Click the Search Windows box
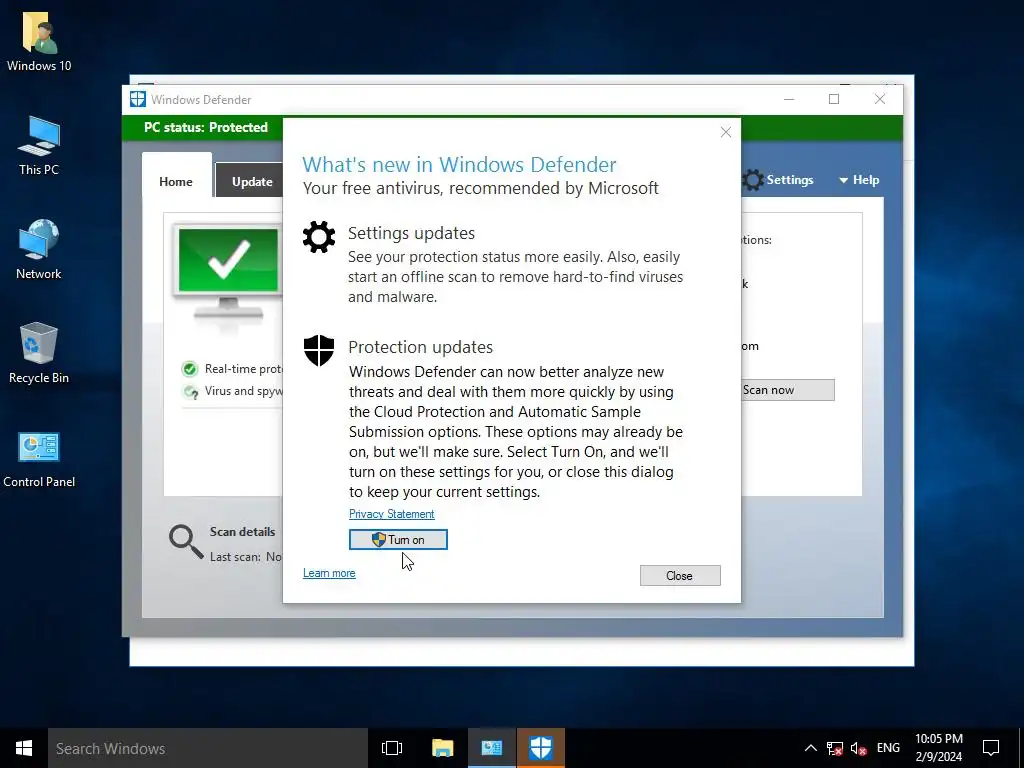Viewport: 1024px width, 768px height. (x=208, y=748)
